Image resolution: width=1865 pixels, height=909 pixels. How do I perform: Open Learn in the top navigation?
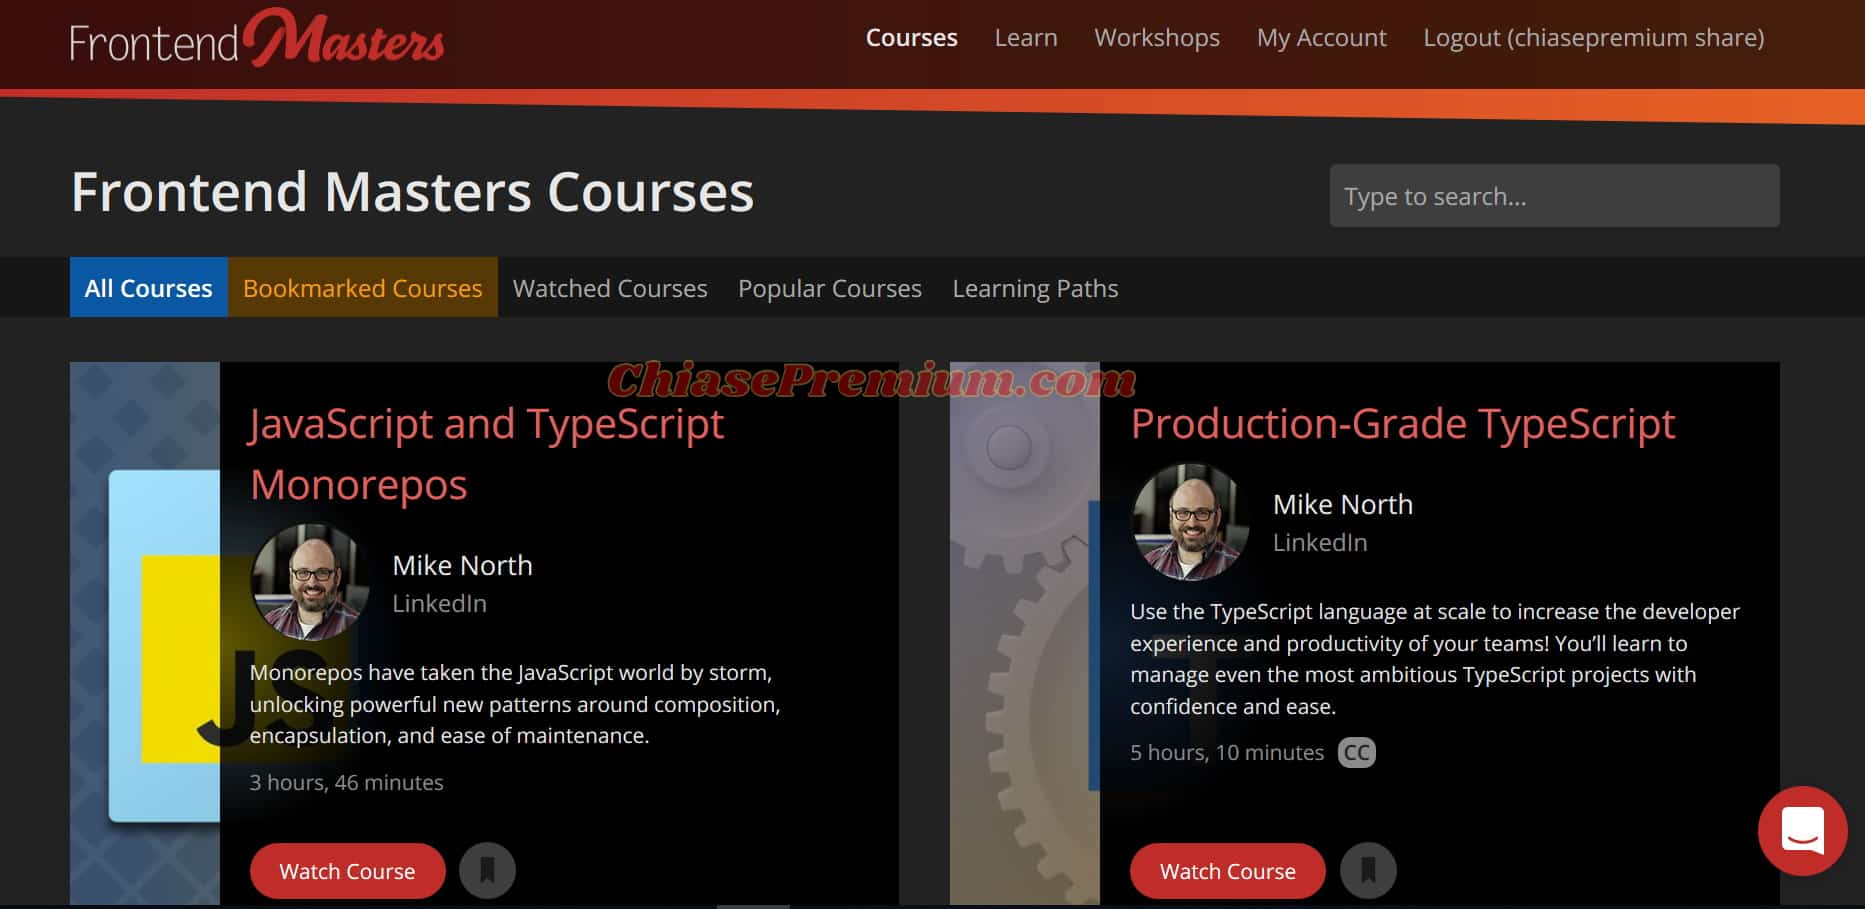(1026, 38)
